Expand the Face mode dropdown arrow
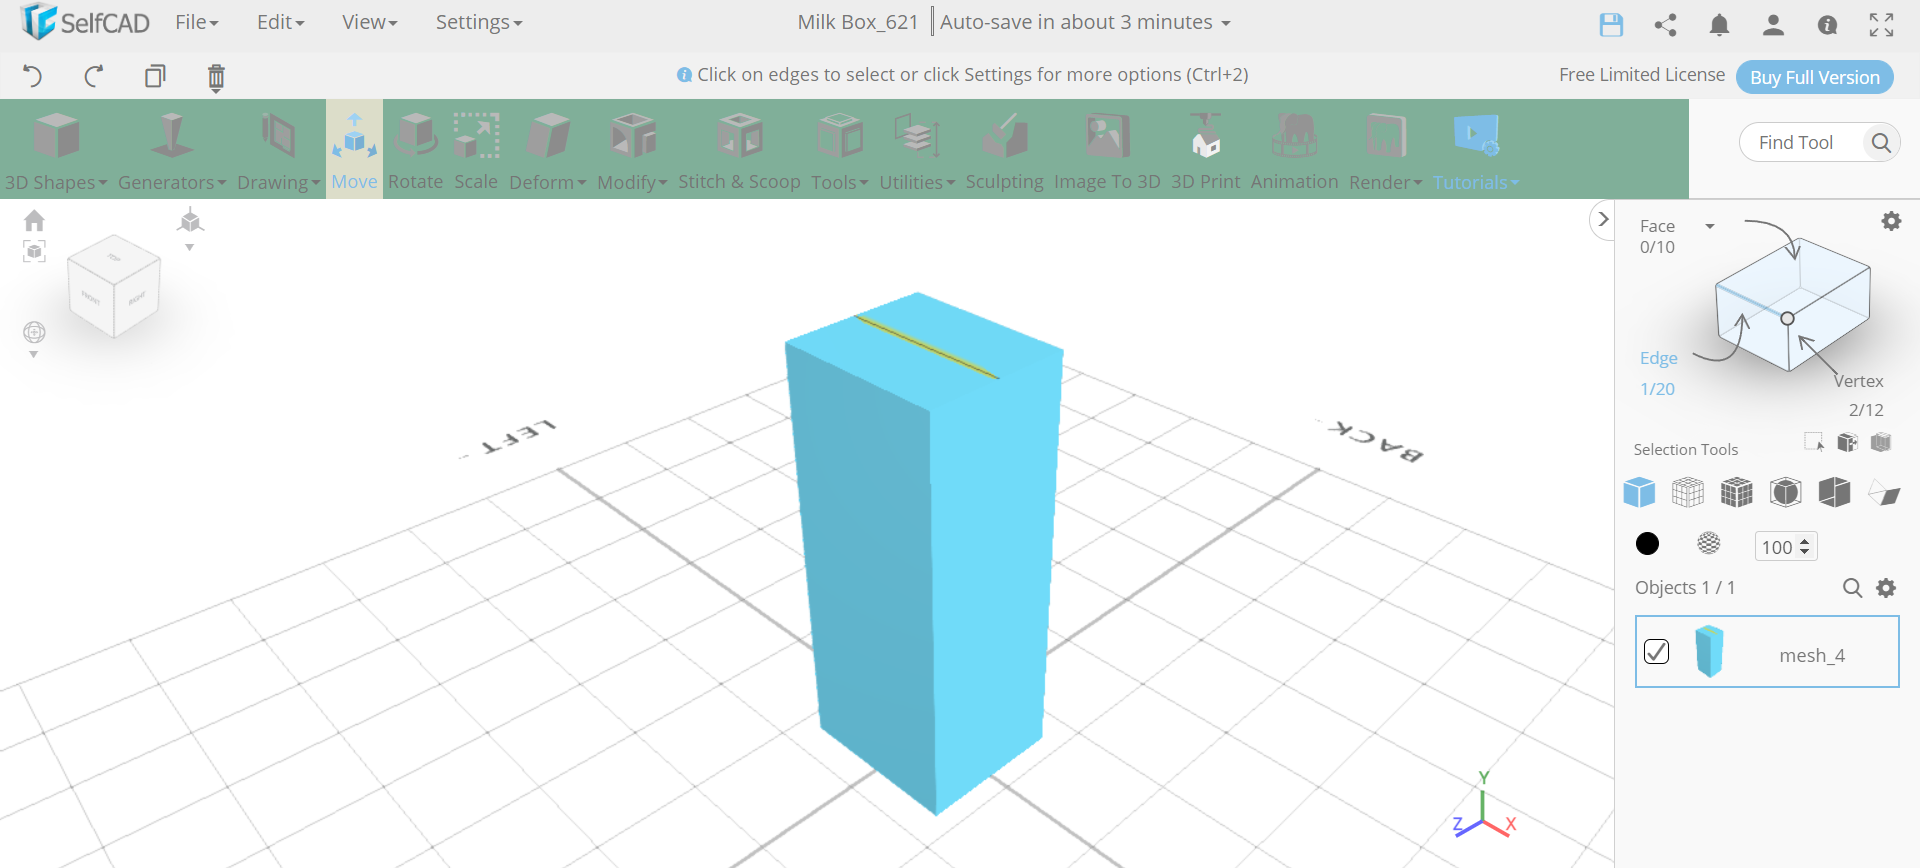The height and width of the screenshot is (868, 1920). point(1710,226)
